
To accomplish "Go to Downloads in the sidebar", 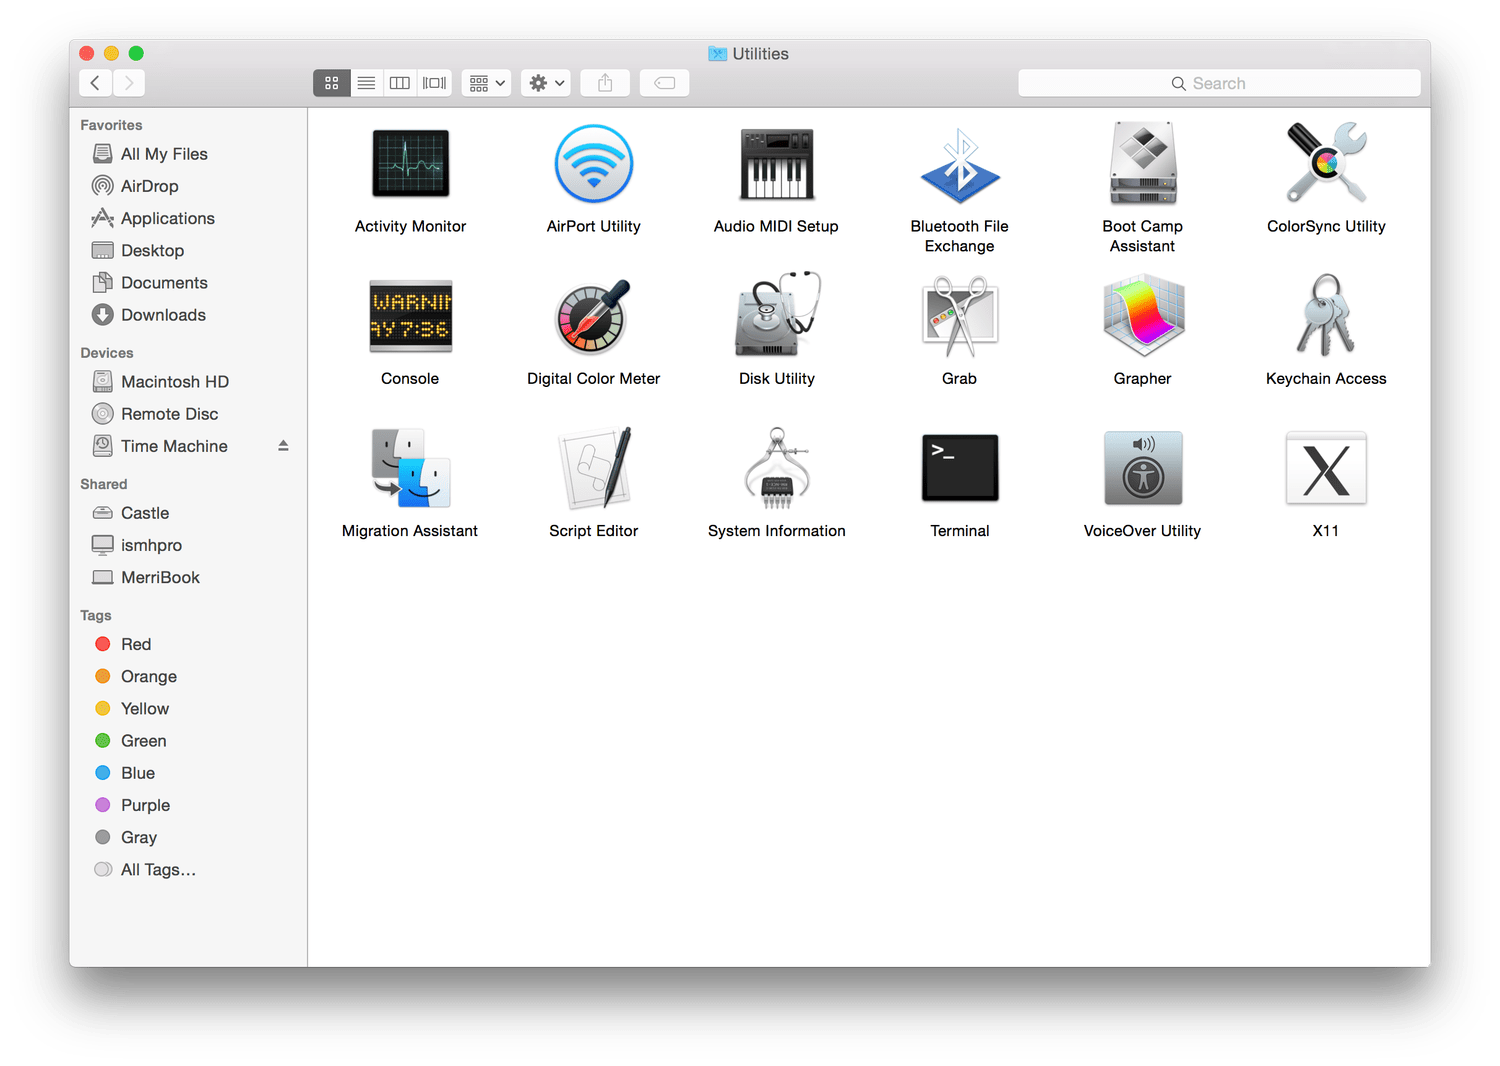I will [163, 315].
